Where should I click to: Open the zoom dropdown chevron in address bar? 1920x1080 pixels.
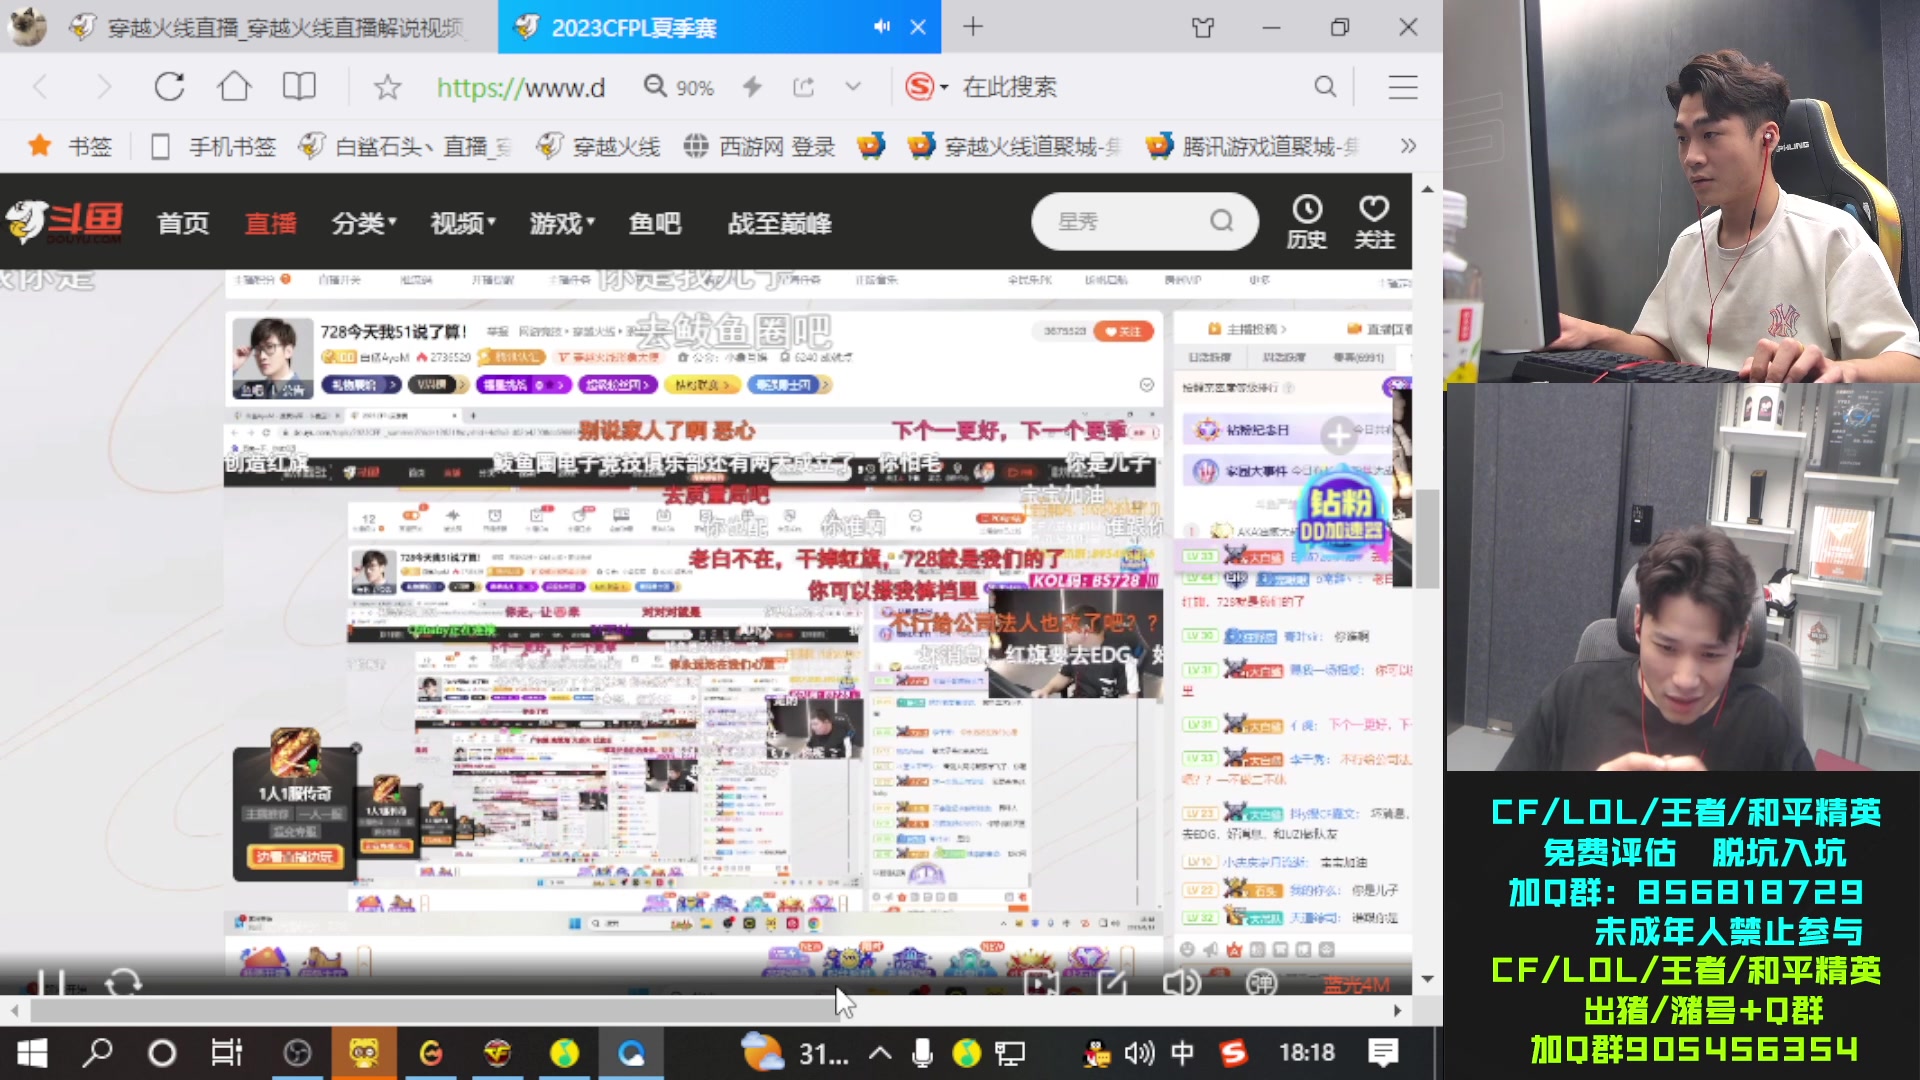pos(853,87)
